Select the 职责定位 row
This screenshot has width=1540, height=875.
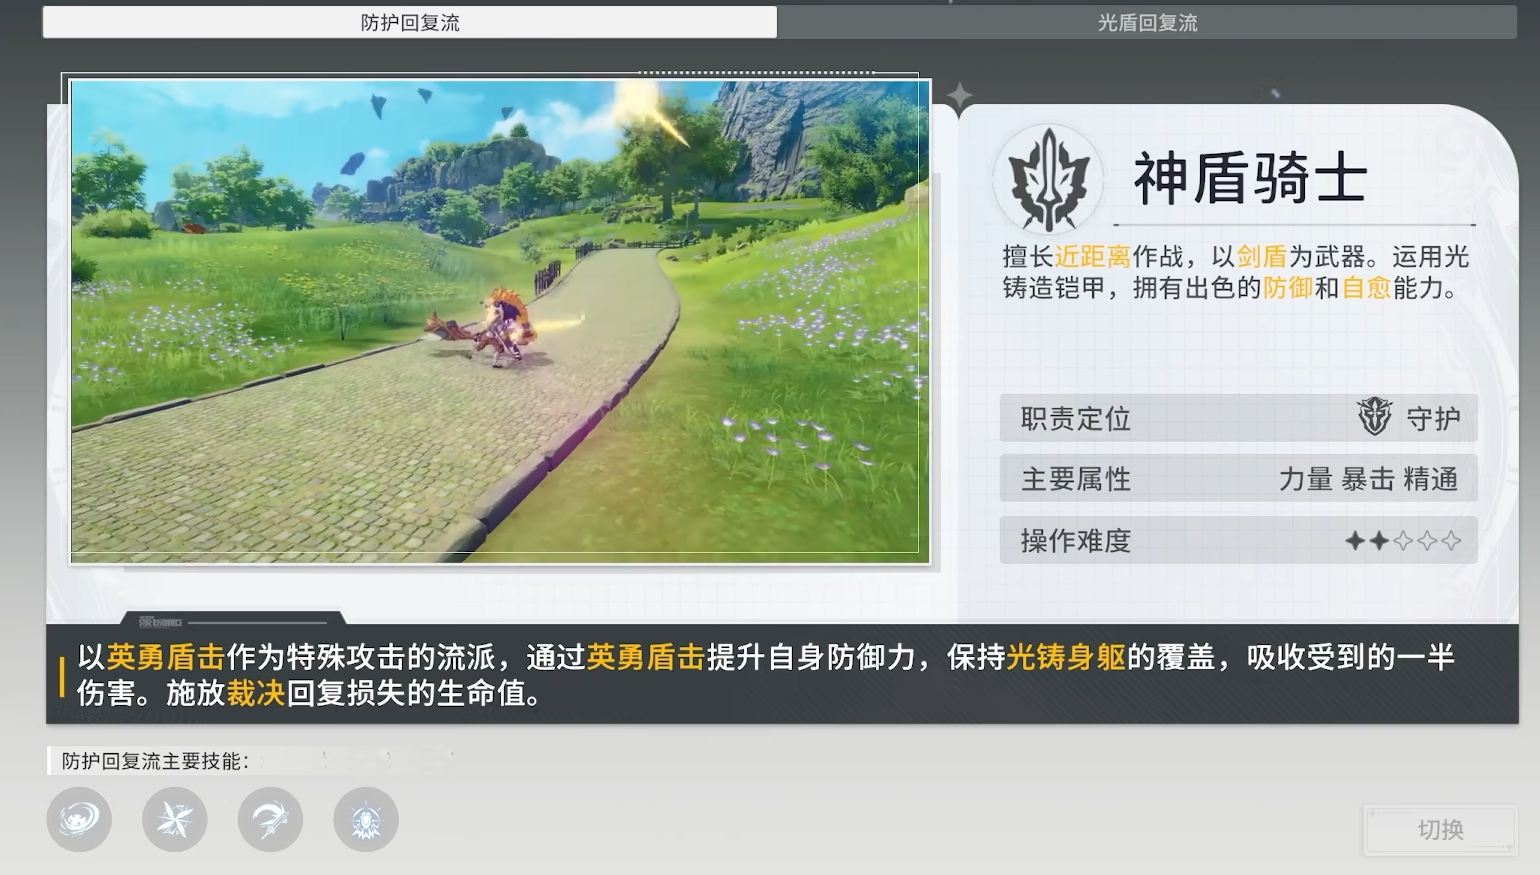pos(1237,418)
